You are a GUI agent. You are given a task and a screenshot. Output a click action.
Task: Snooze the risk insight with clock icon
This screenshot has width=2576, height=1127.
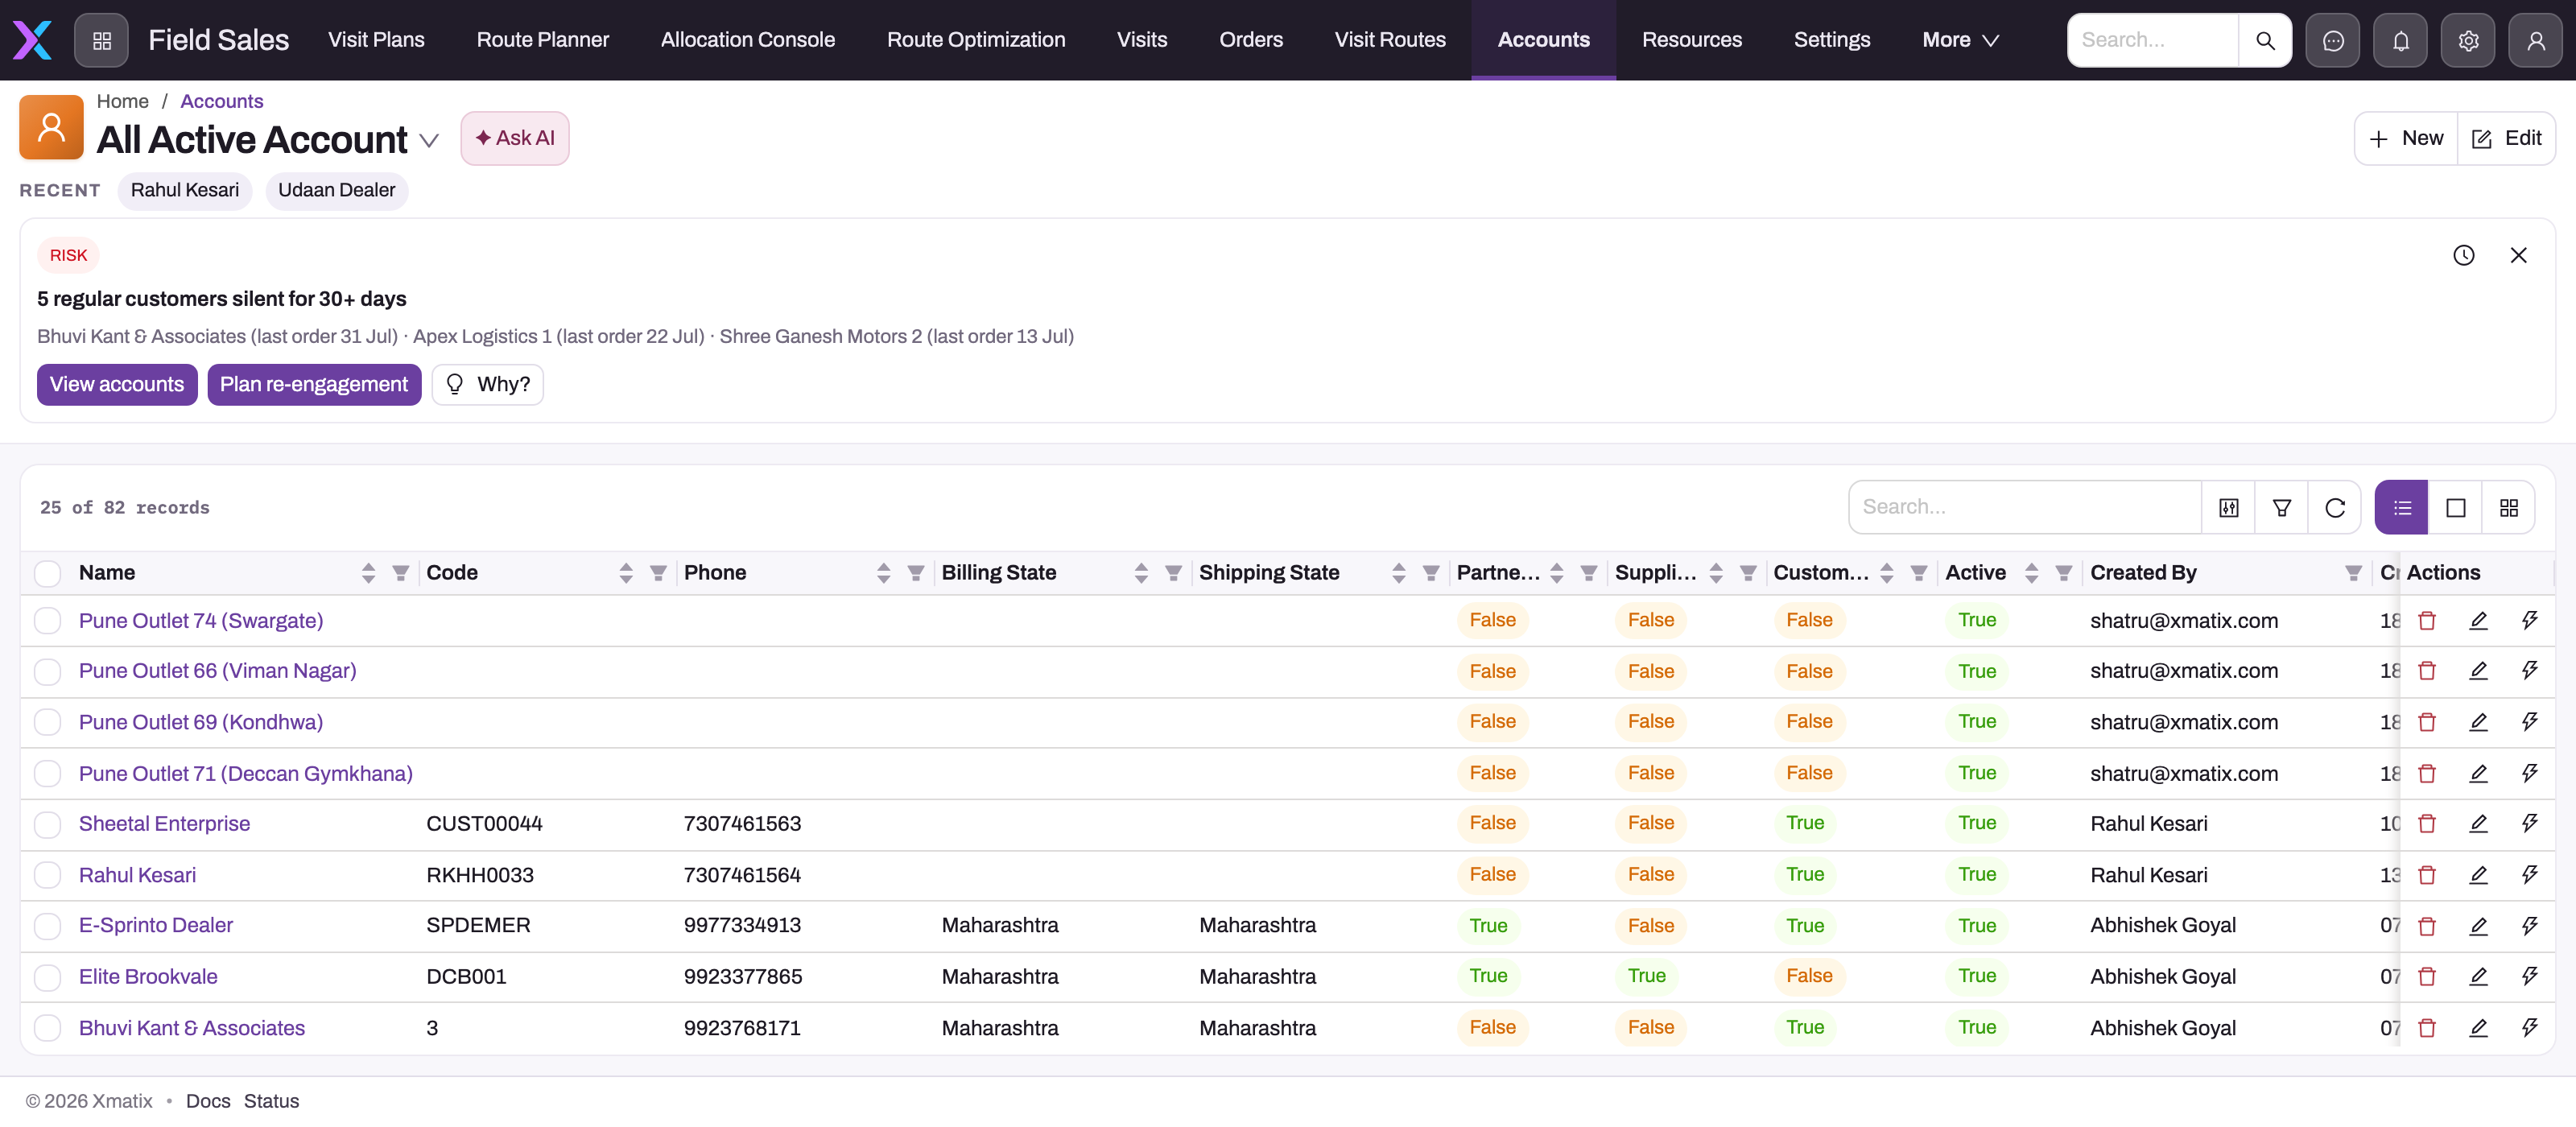[2464, 255]
